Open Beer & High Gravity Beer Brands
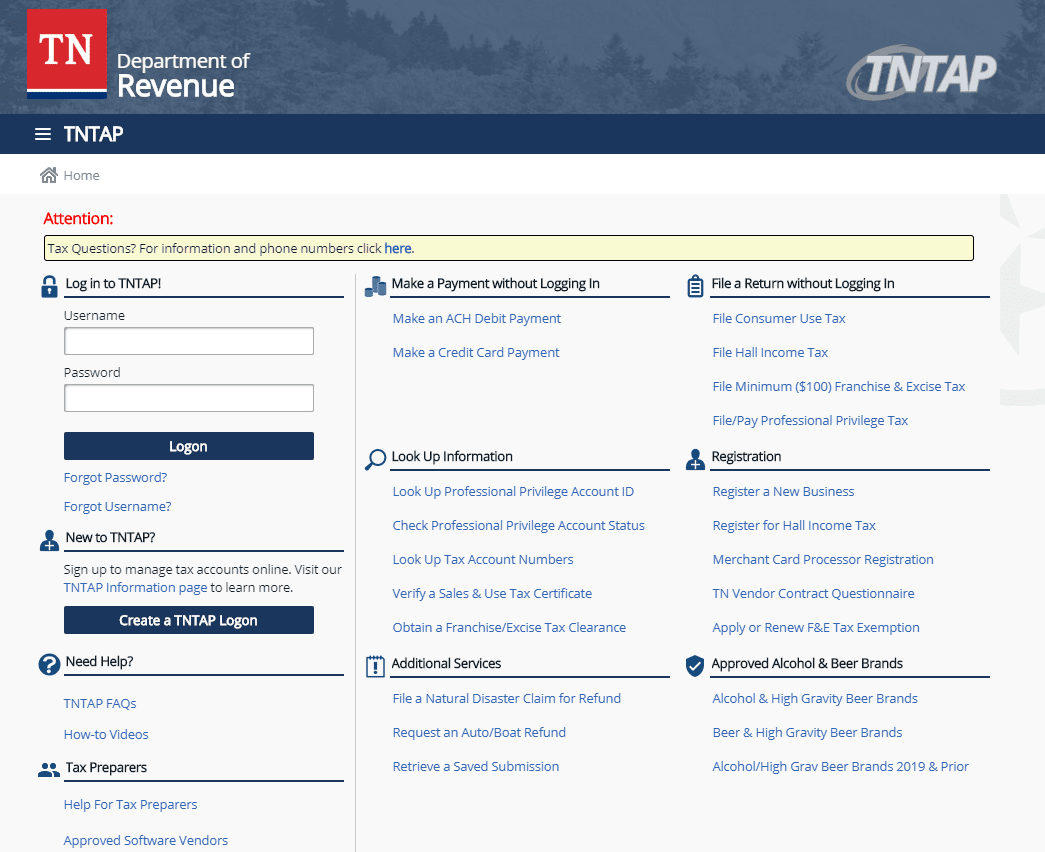This screenshot has height=852, width=1045. pyautogui.click(x=808, y=732)
